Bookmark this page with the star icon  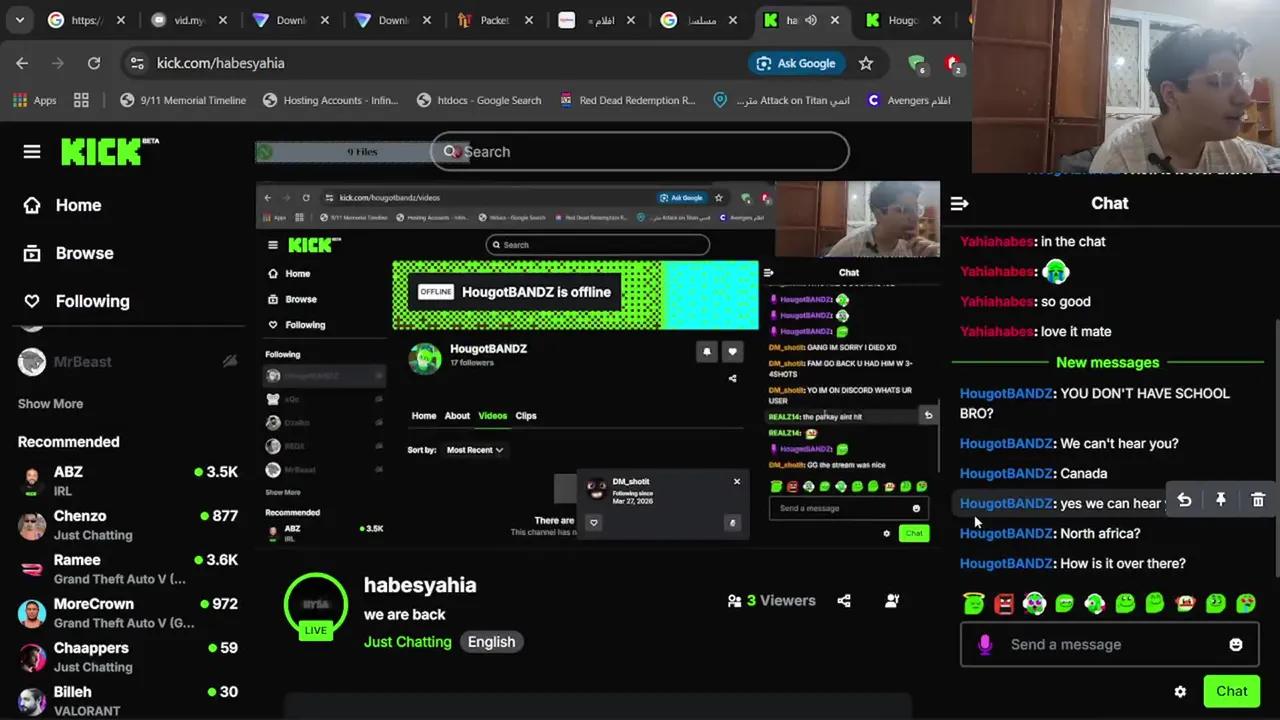[x=866, y=63]
